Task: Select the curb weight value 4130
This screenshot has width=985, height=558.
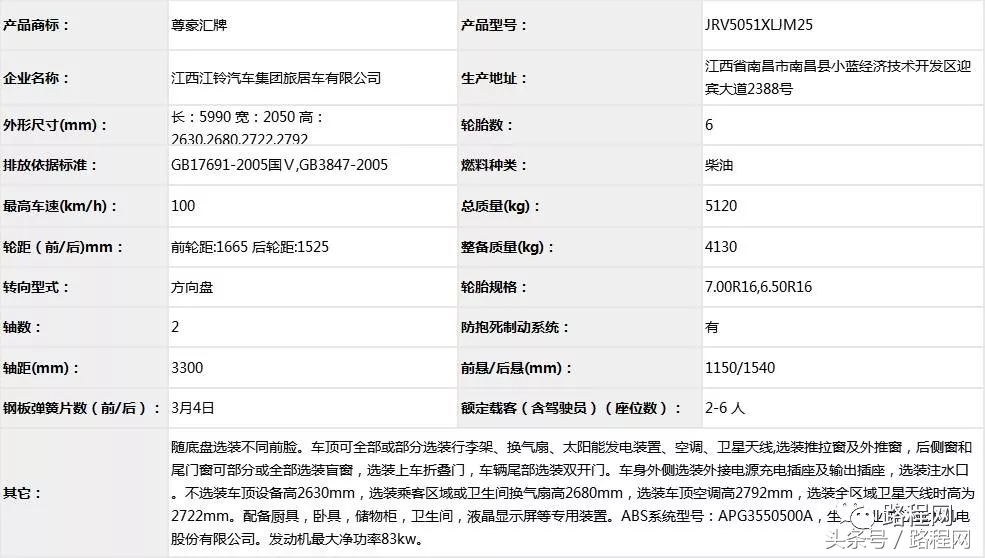Action: coord(721,247)
